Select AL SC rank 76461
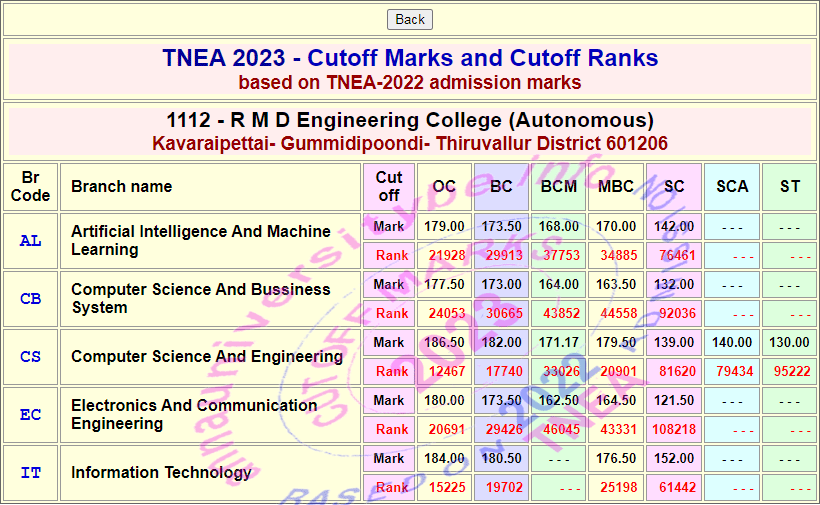The height and width of the screenshot is (505, 820). tap(677, 255)
